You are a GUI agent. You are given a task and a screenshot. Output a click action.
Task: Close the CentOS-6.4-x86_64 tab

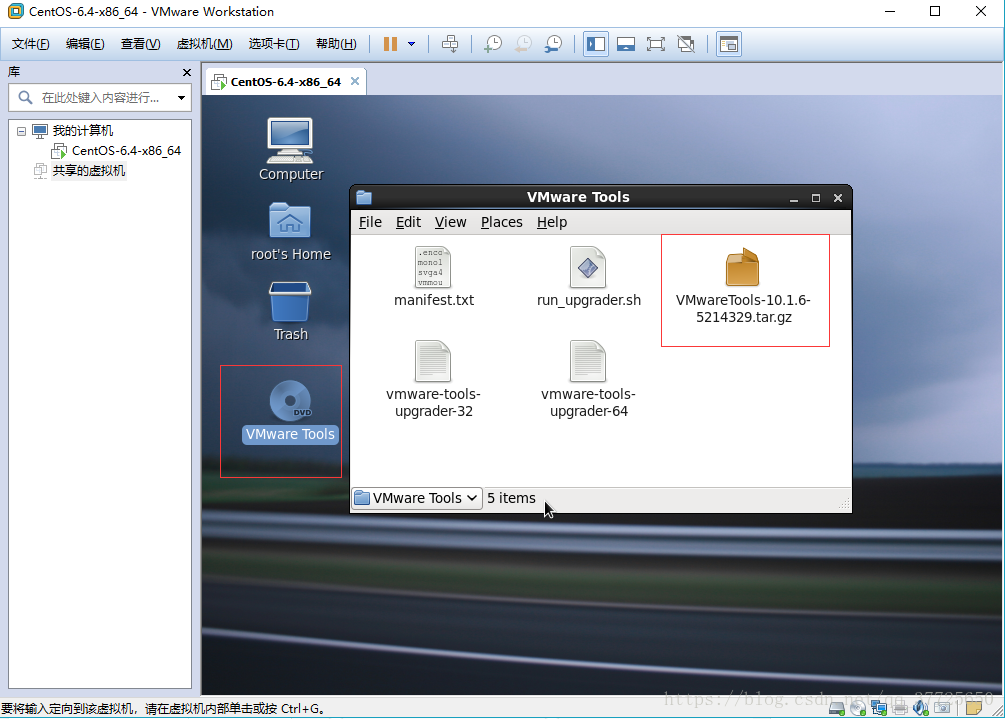(354, 81)
